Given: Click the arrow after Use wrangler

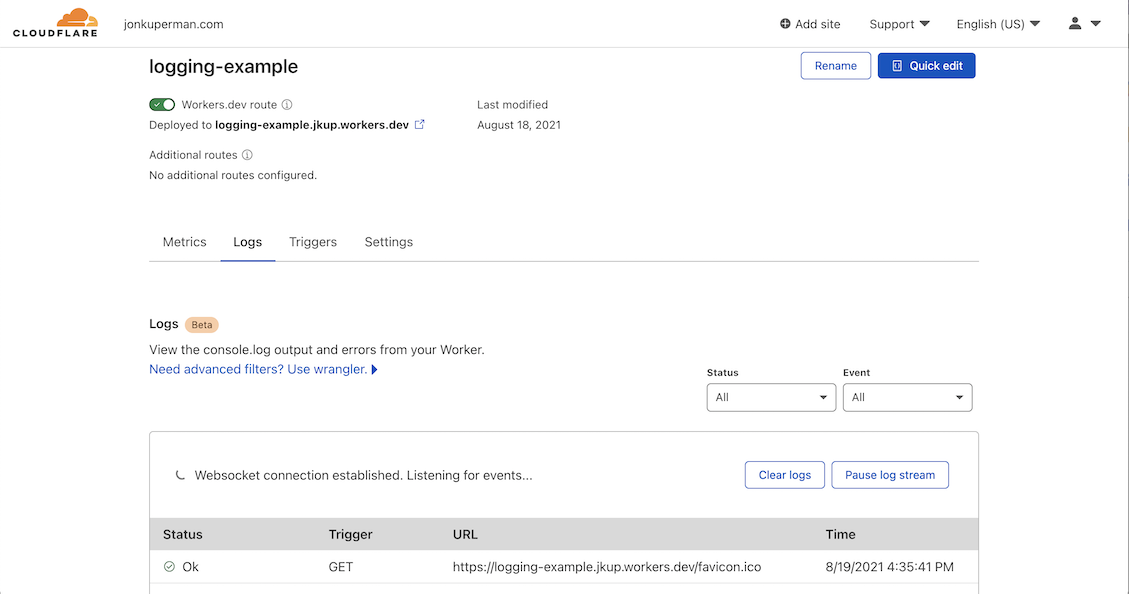Looking at the screenshot, I should click(x=374, y=369).
